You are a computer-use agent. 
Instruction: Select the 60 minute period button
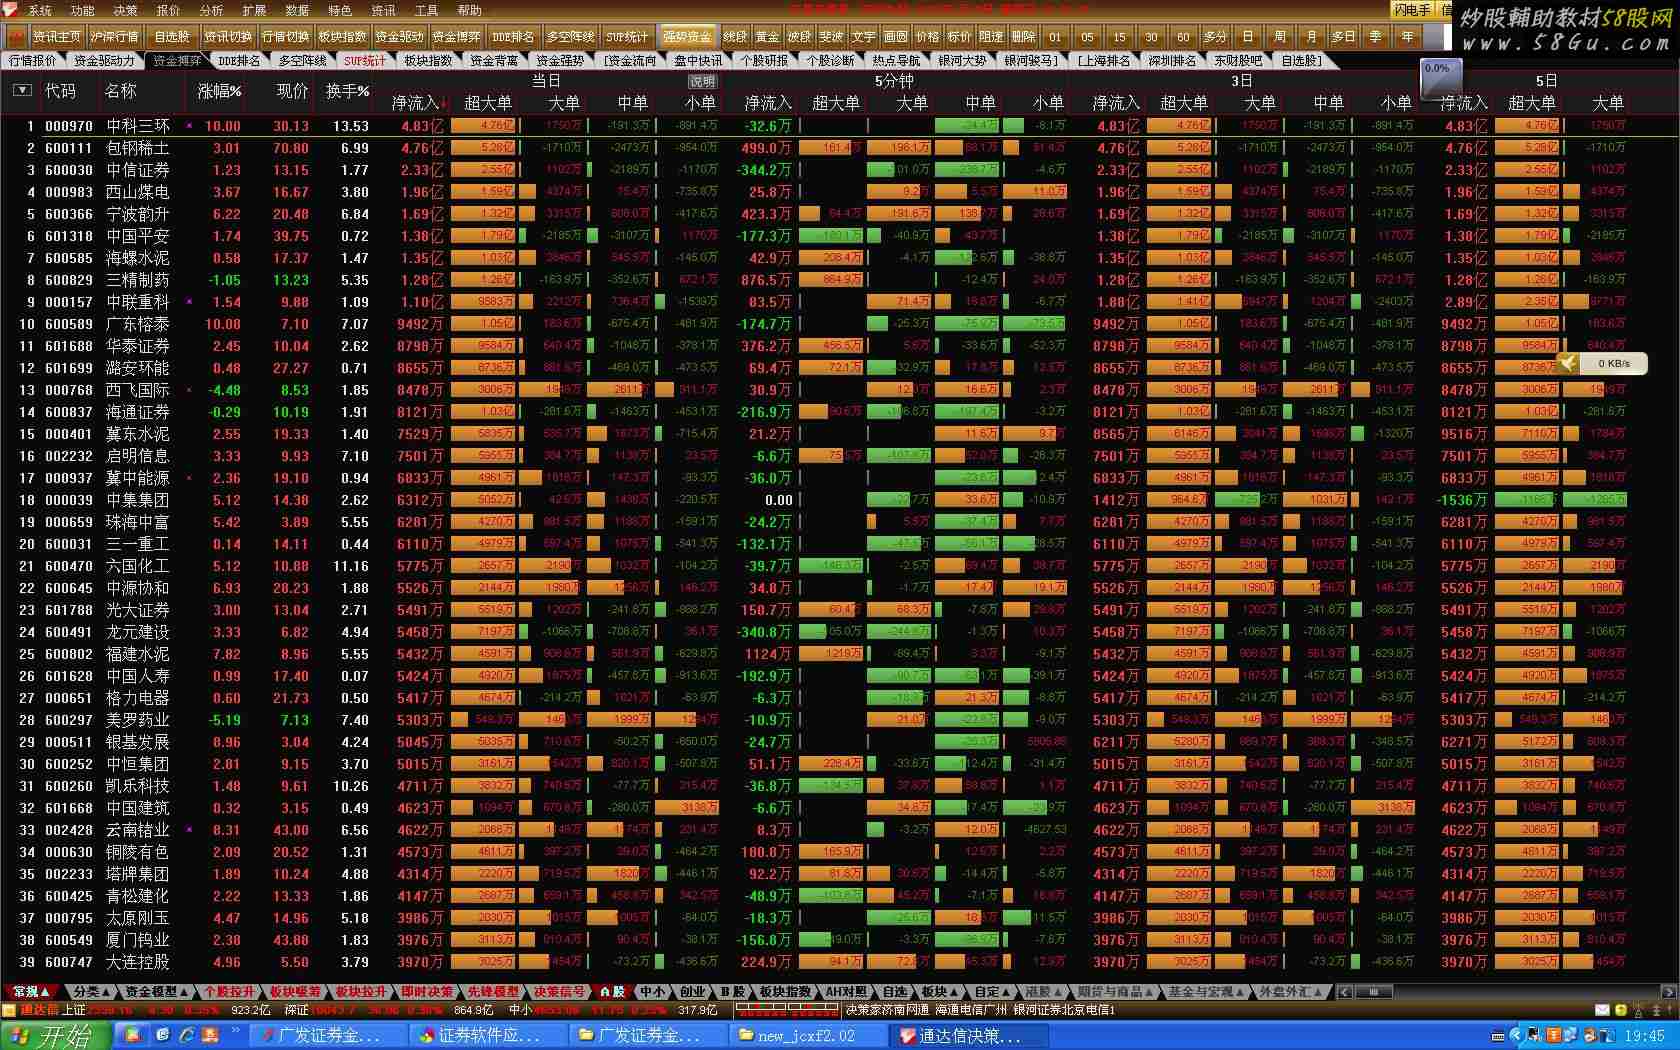(x=1182, y=36)
